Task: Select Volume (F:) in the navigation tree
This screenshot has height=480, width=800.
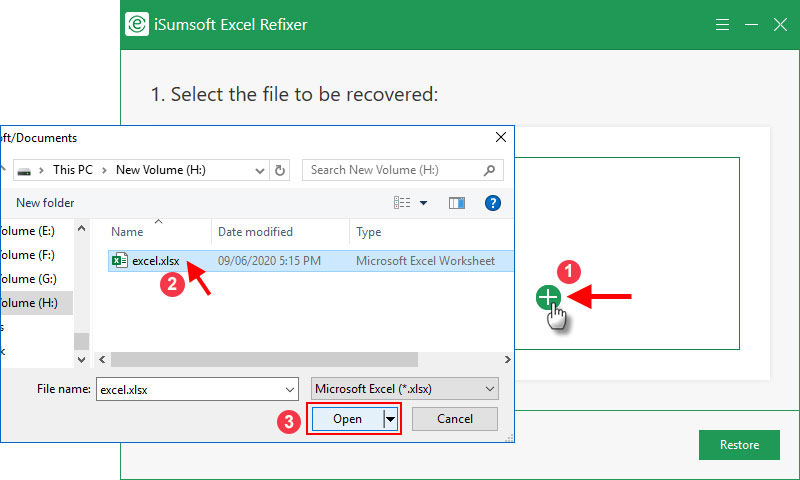Action: (x=28, y=255)
